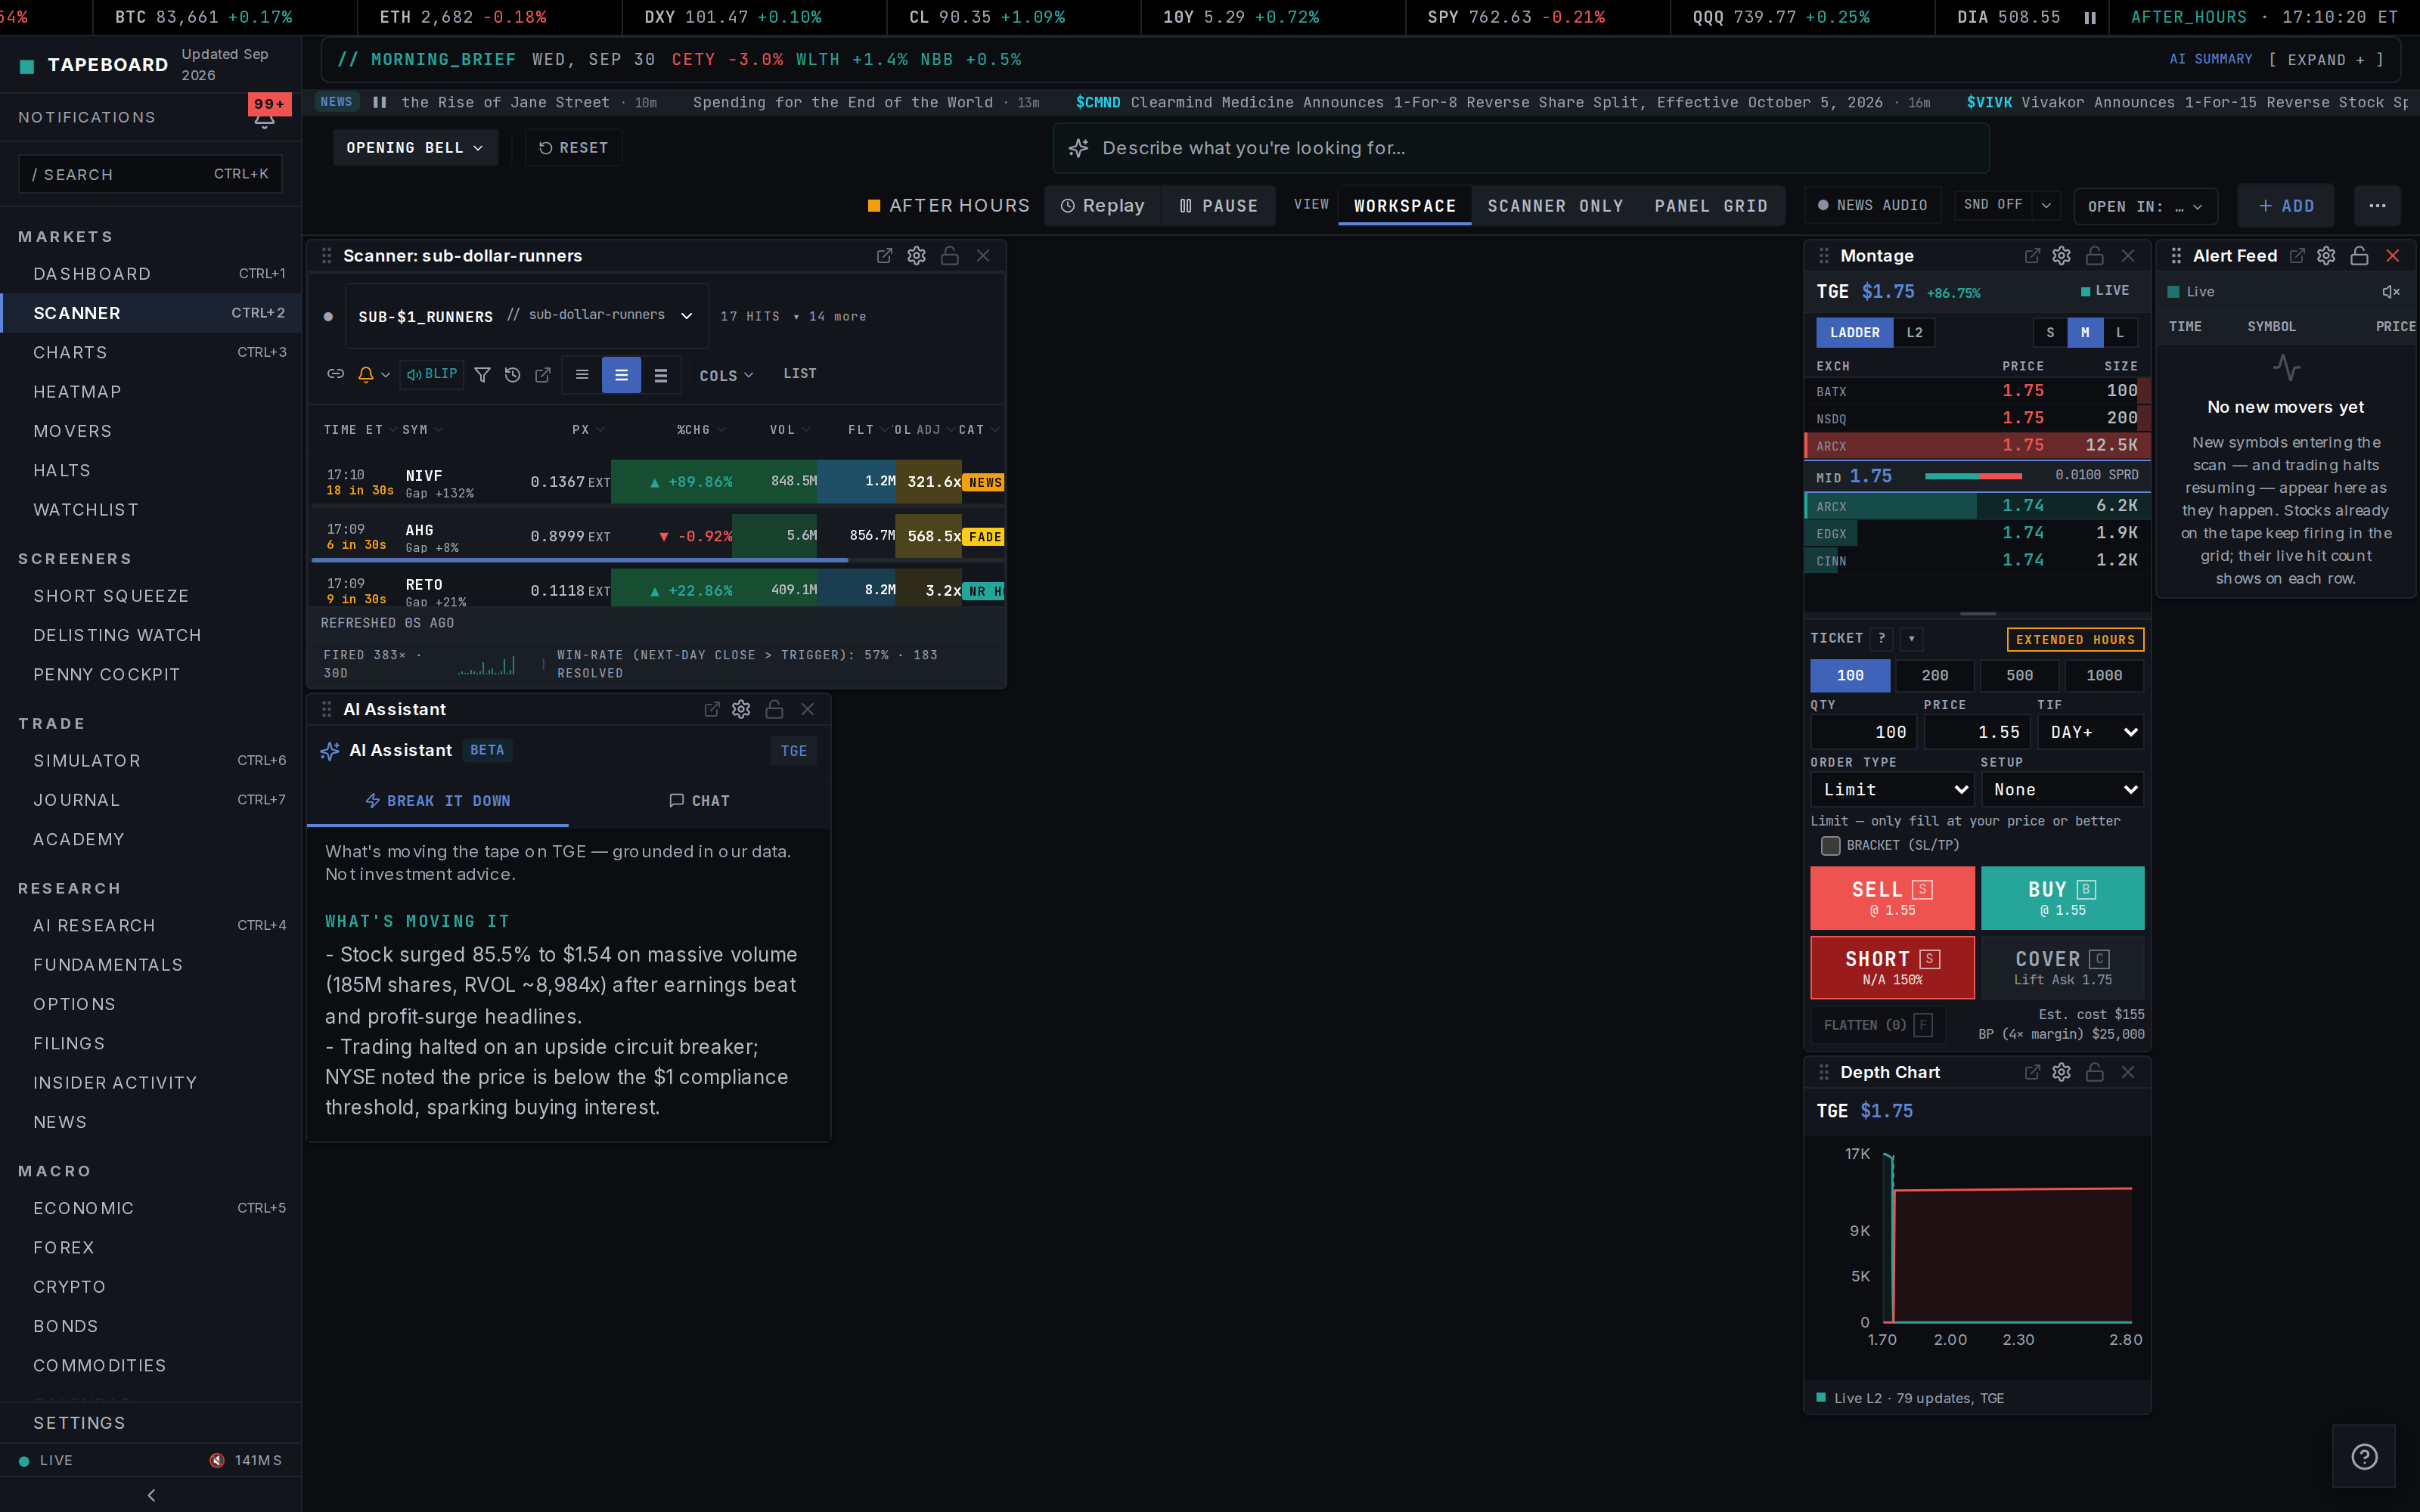Pause the news ticker
The image size is (2420, 1512).
380,102
